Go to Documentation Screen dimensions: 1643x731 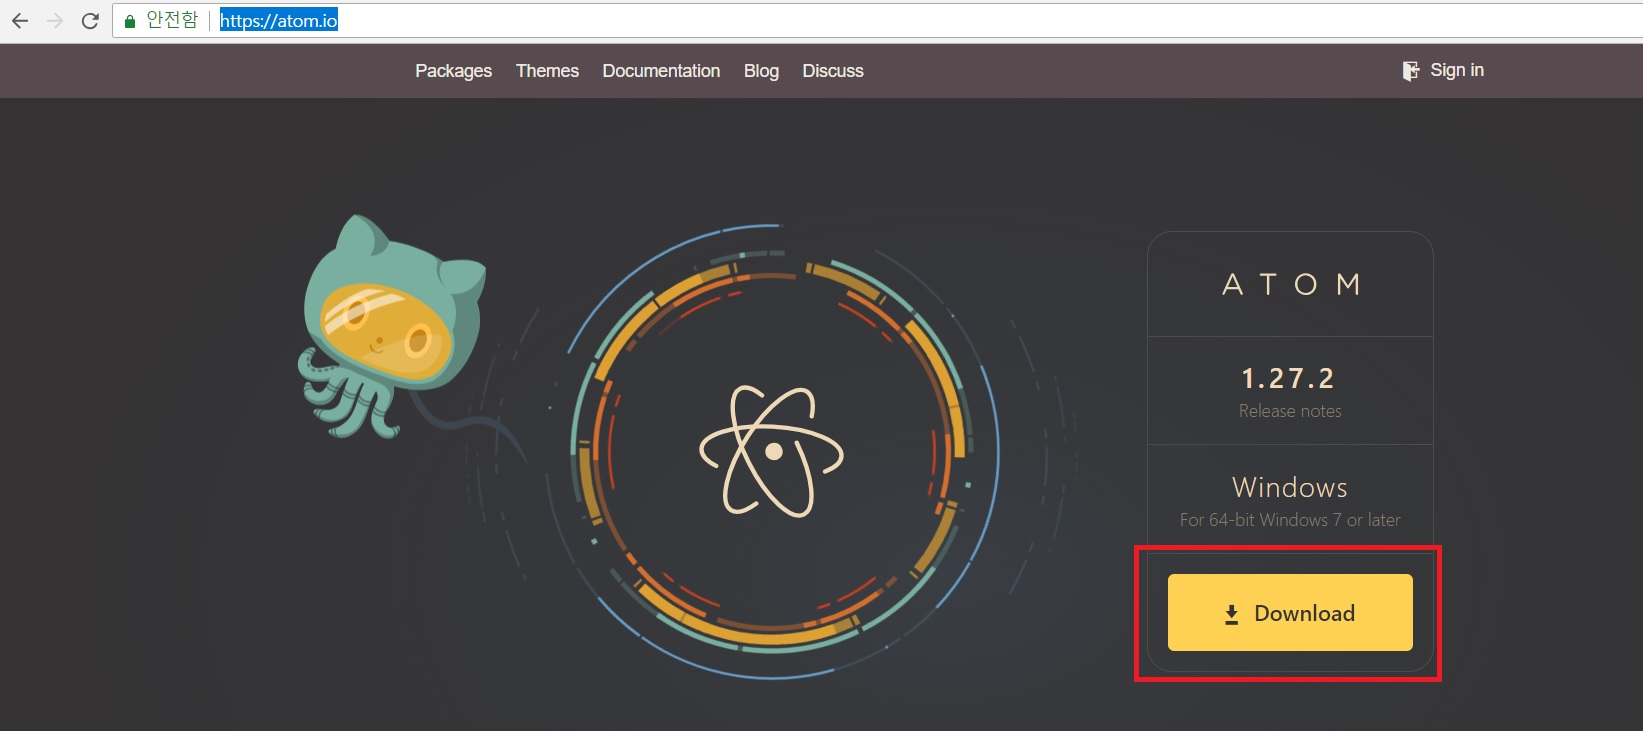click(661, 71)
